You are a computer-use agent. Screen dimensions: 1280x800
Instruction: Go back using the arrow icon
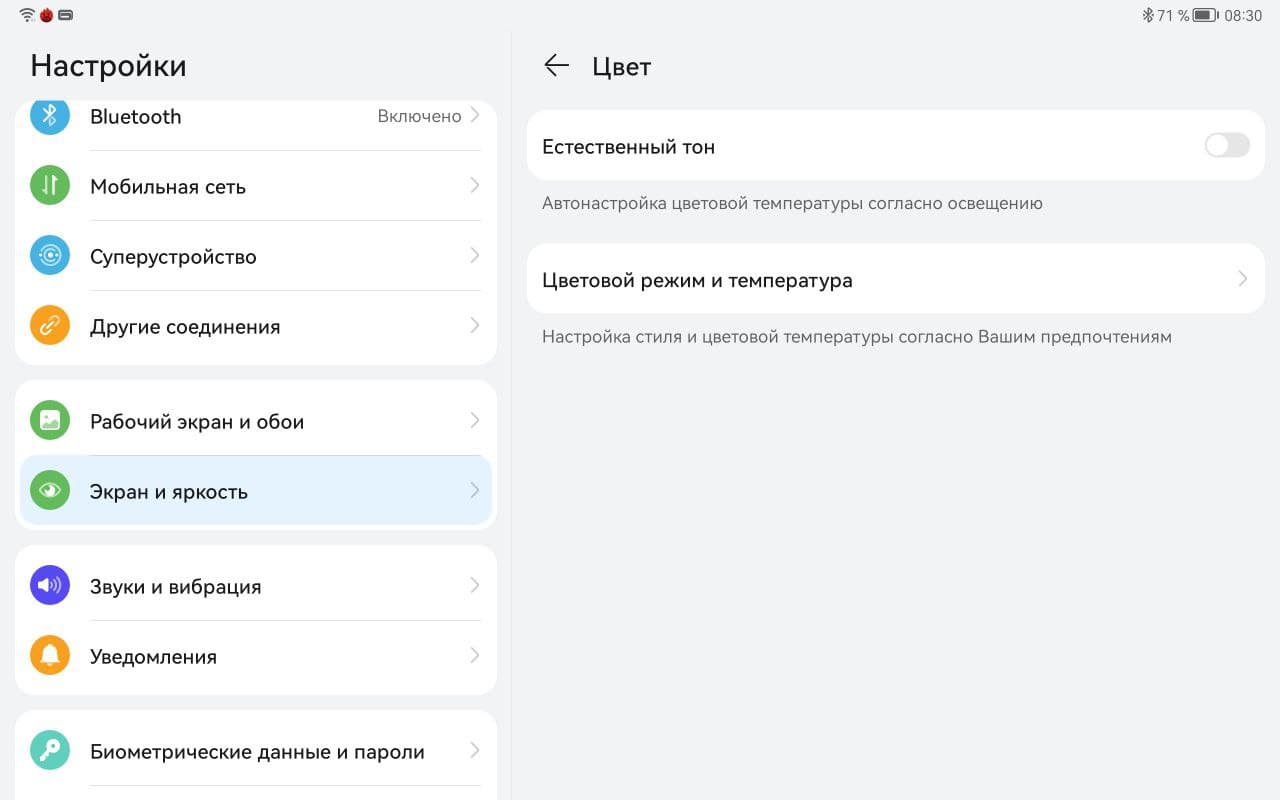pyautogui.click(x=556, y=66)
